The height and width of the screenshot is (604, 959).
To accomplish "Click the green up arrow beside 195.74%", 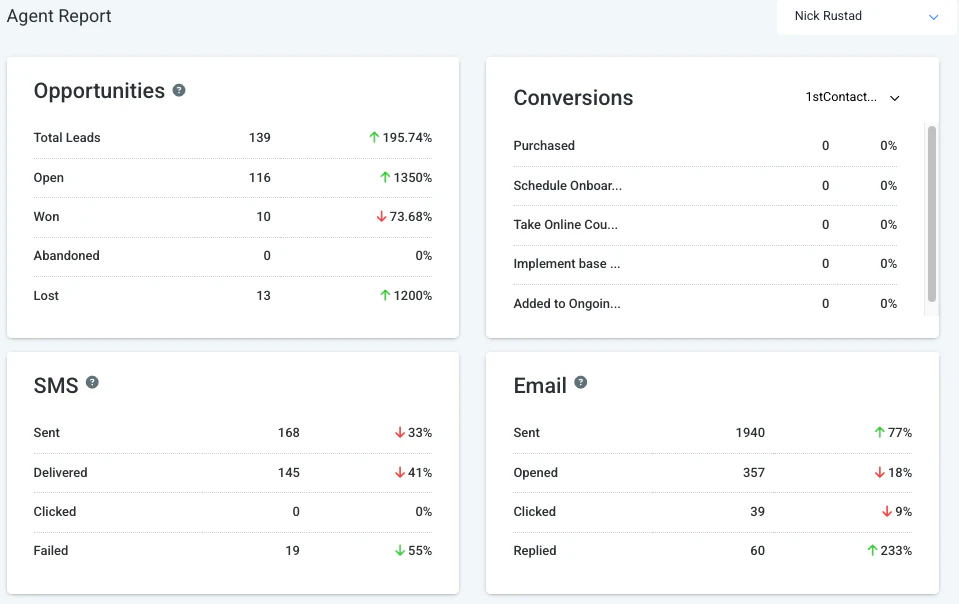I will tap(374, 138).
